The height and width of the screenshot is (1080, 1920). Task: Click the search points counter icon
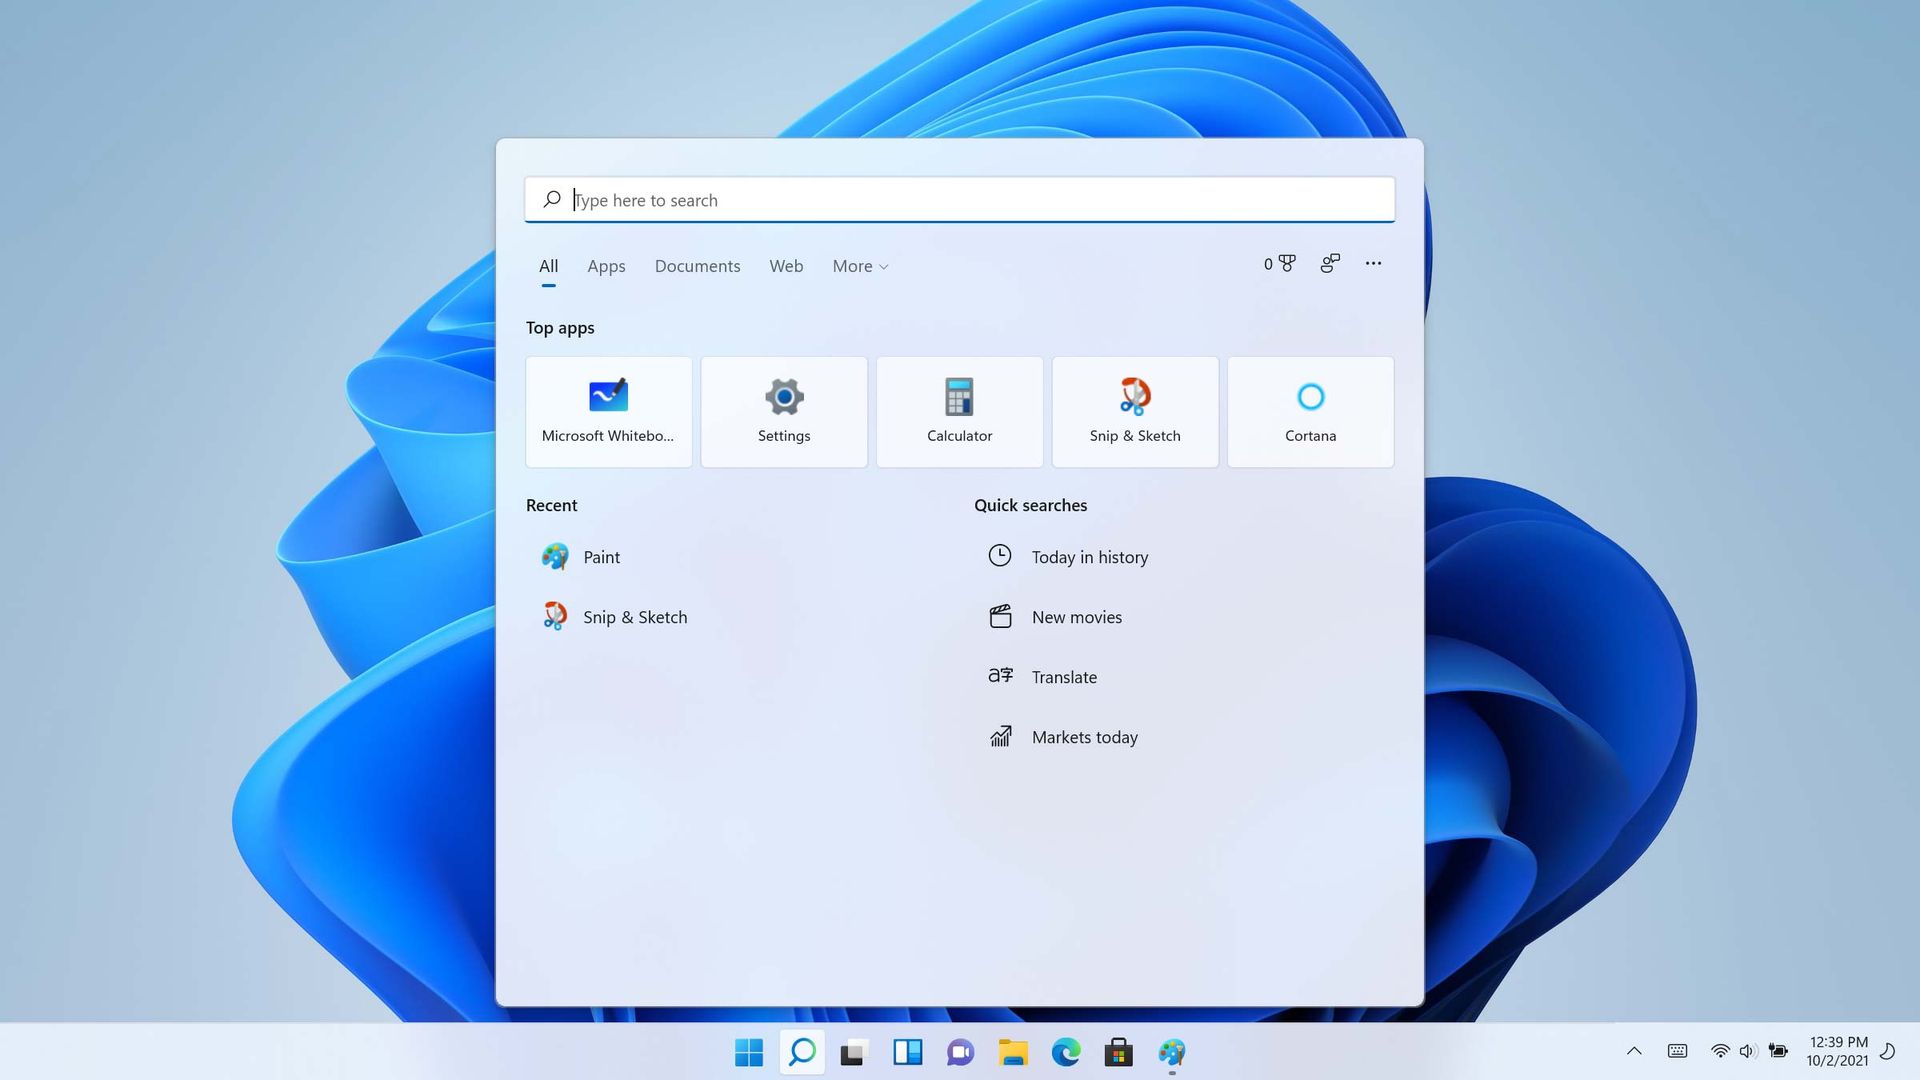pyautogui.click(x=1279, y=264)
